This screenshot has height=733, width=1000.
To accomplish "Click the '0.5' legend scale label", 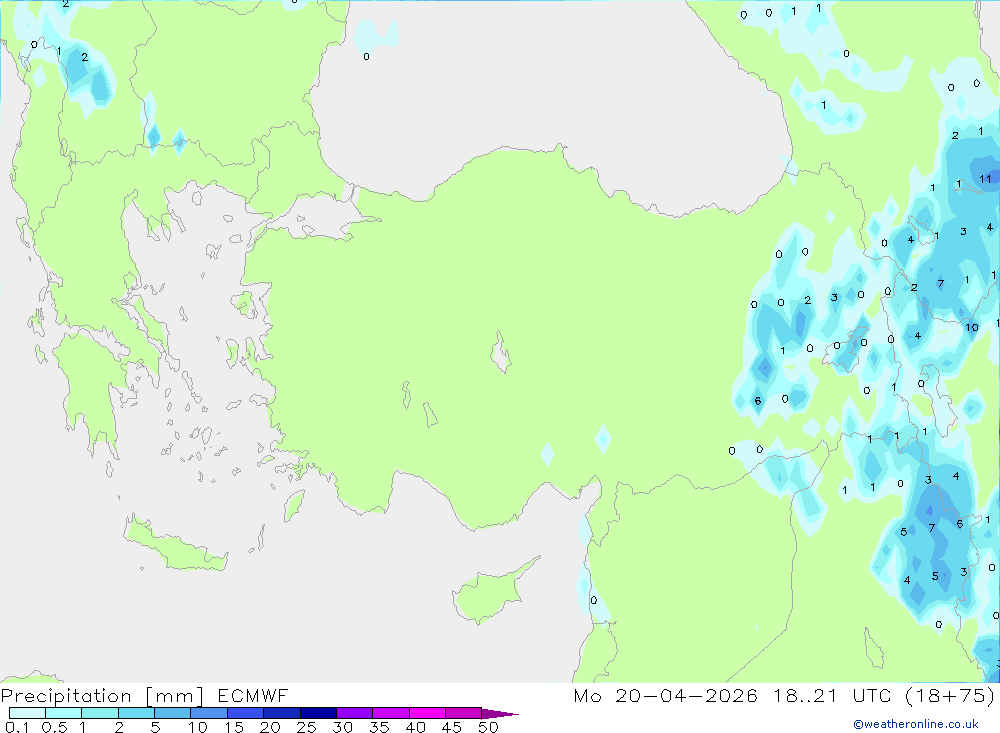I will click(54, 727).
